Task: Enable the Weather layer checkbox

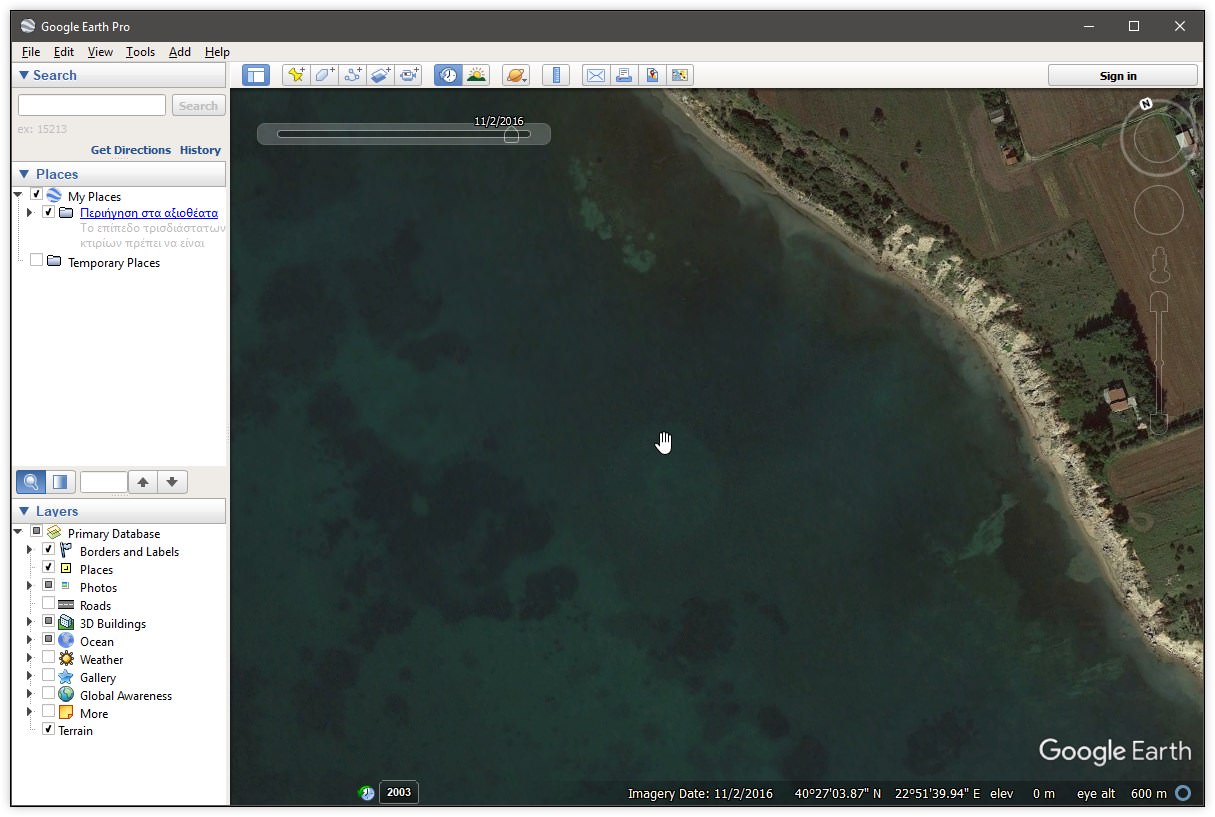Action: (48, 658)
